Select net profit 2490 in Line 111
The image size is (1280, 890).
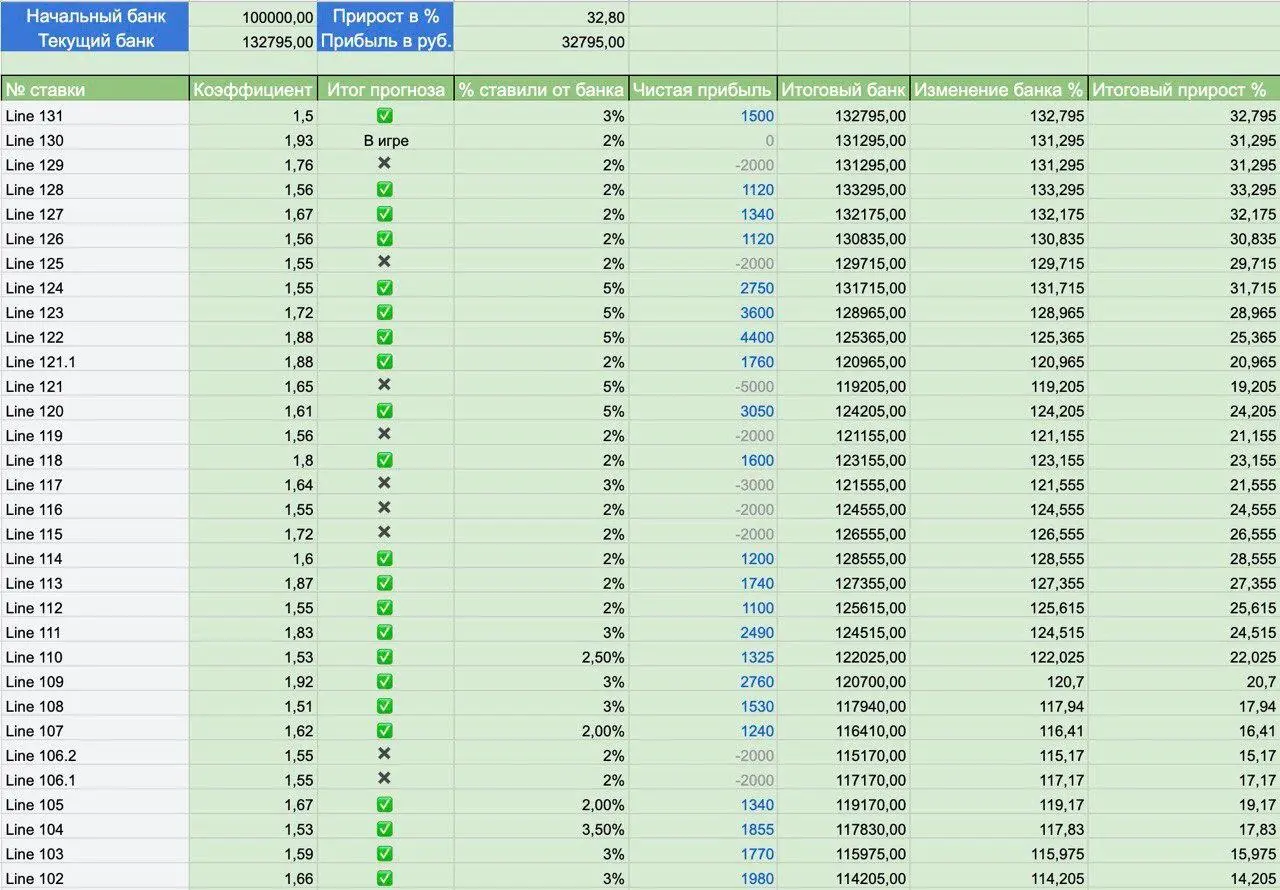757,633
